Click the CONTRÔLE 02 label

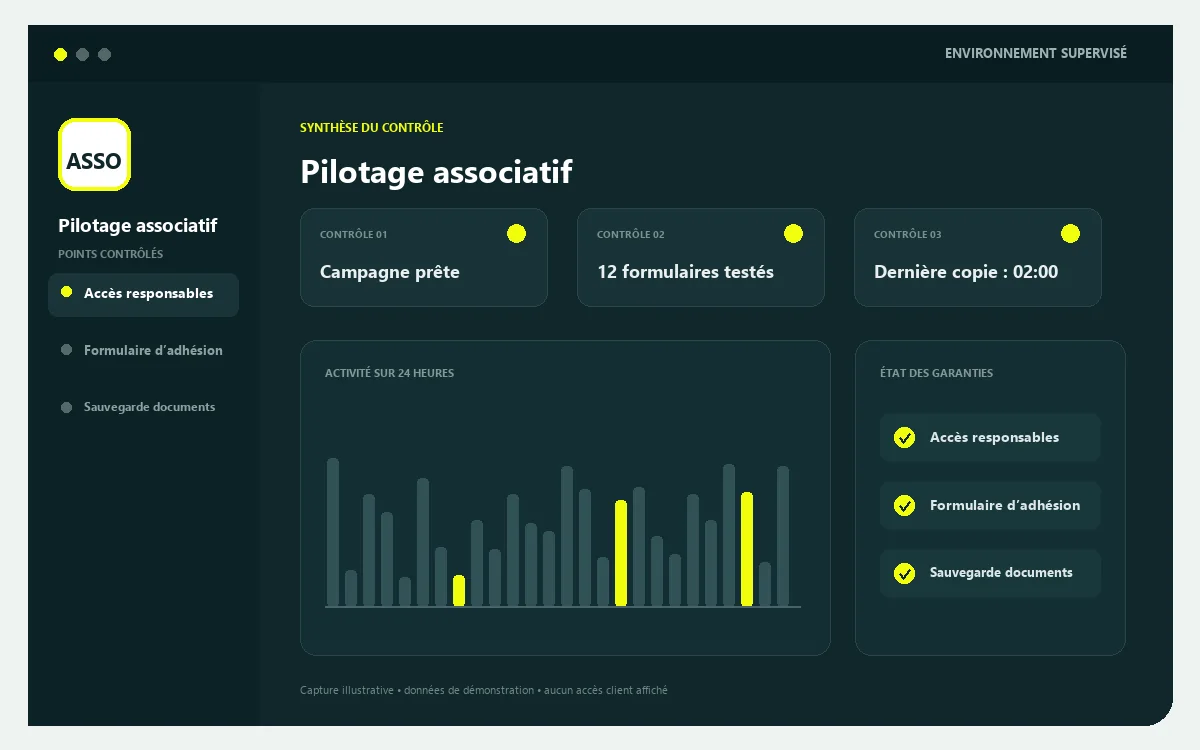[630, 235]
